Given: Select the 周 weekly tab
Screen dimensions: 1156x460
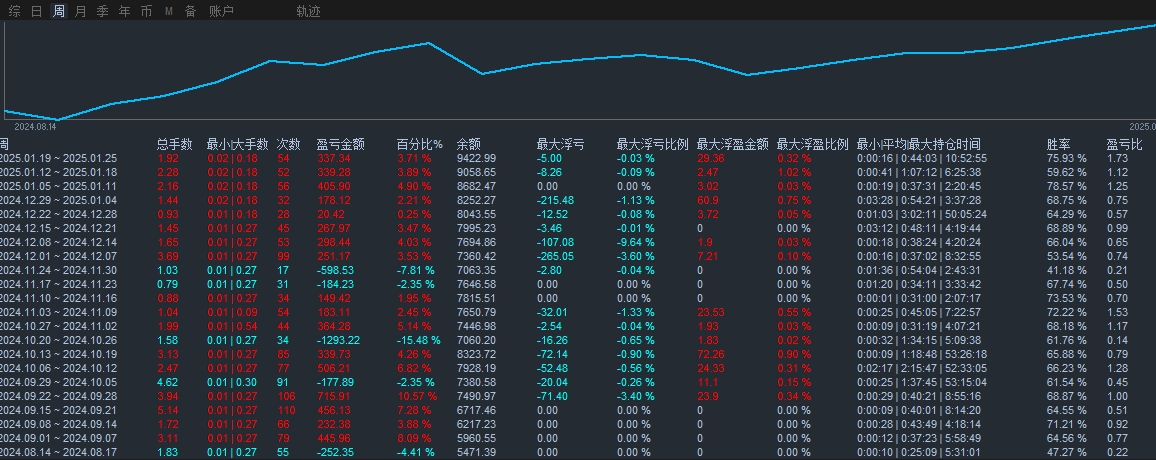Looking at the screenshot, I should click(58, 11).
